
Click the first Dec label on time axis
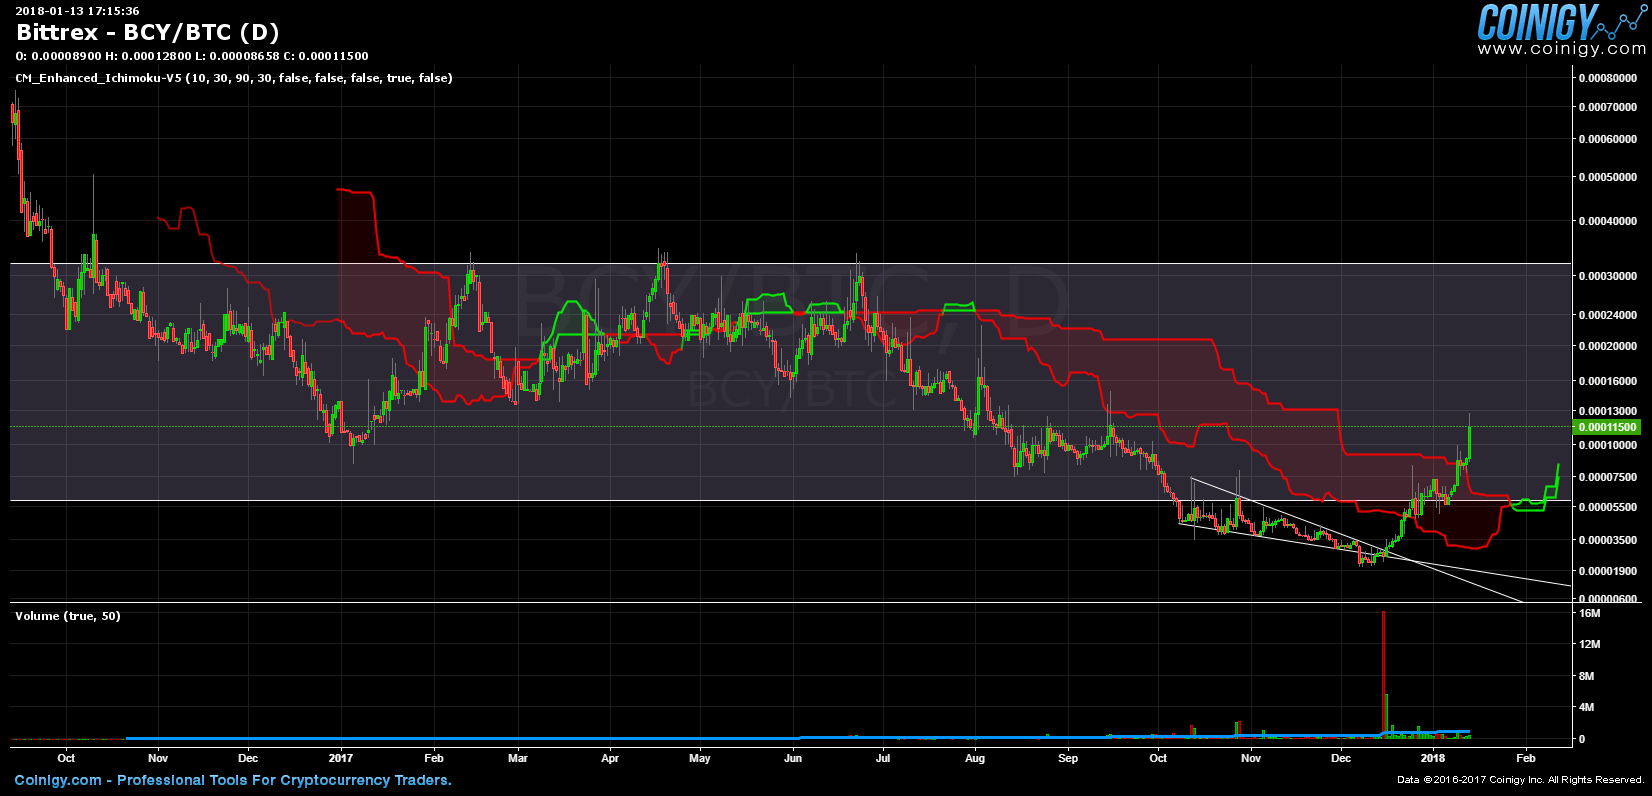point(248,758)
